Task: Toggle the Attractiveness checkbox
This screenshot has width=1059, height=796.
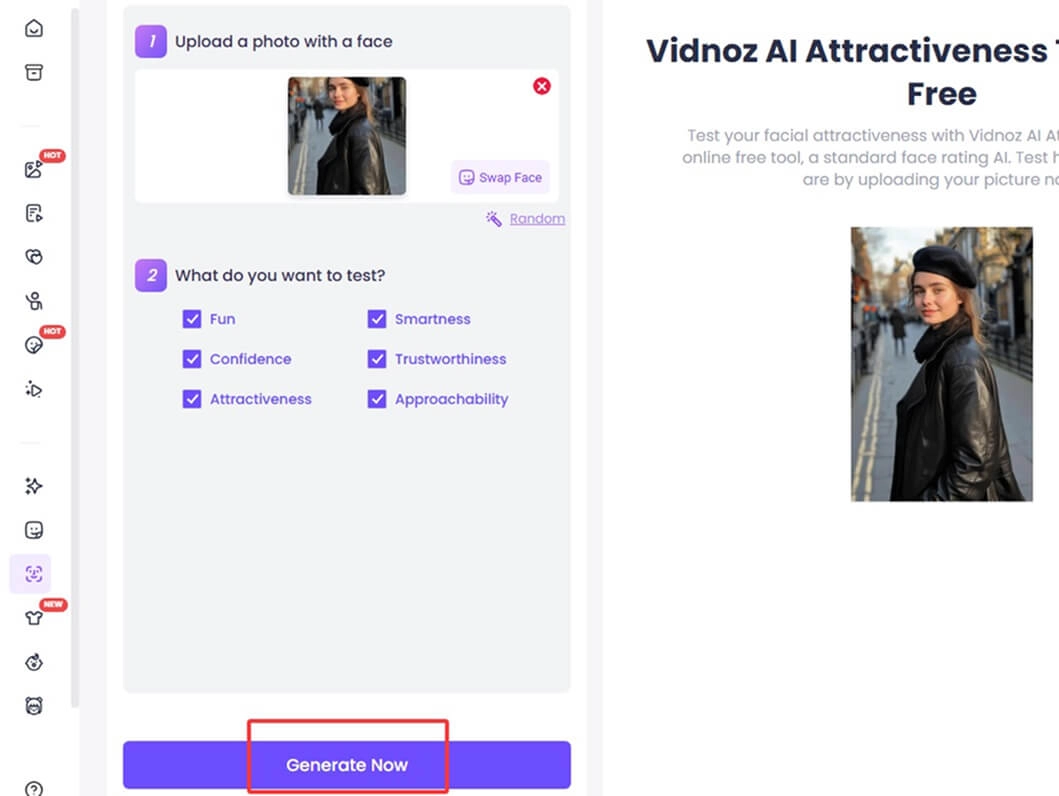Action: pos(192,399)
